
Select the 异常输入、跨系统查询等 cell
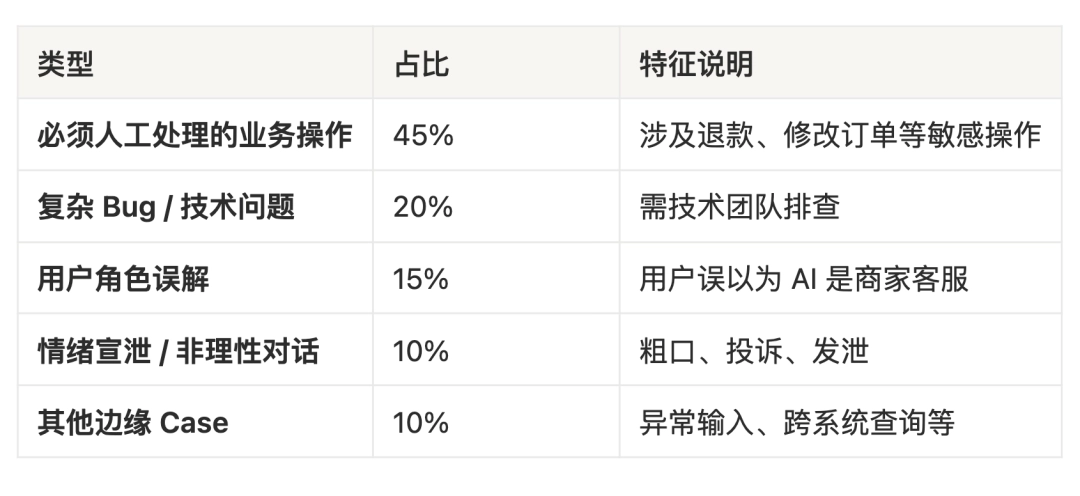click(x=797, y=422)
